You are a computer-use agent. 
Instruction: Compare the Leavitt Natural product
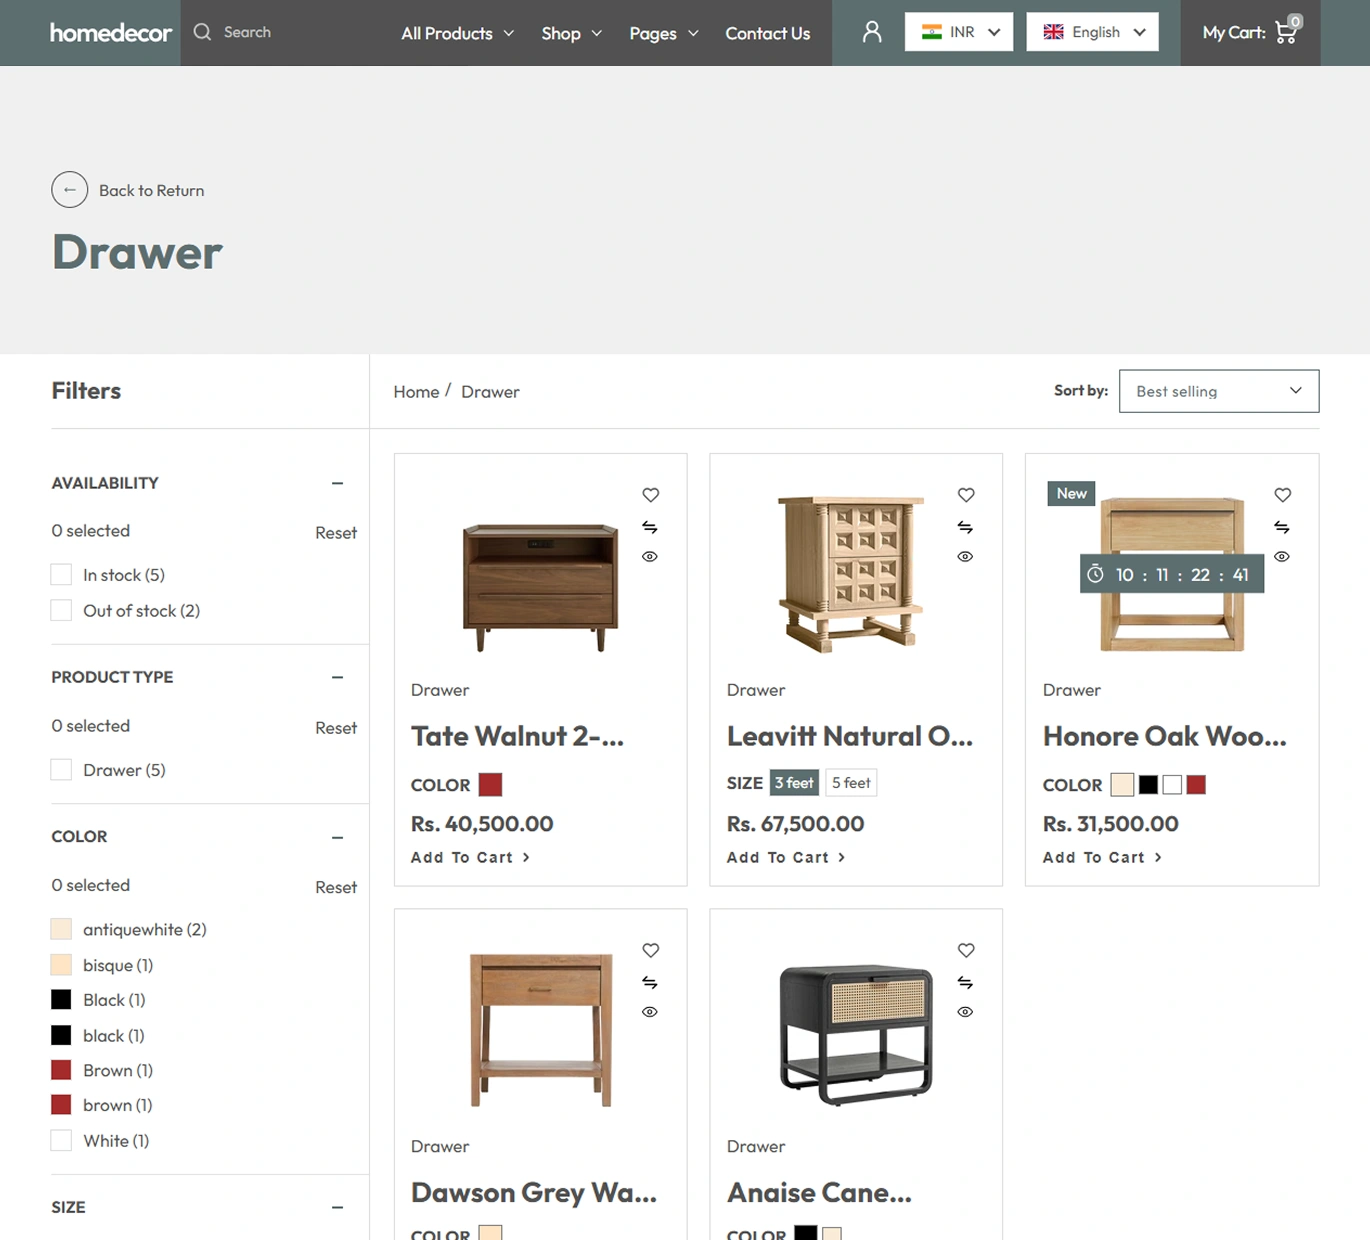pos(965,527)
